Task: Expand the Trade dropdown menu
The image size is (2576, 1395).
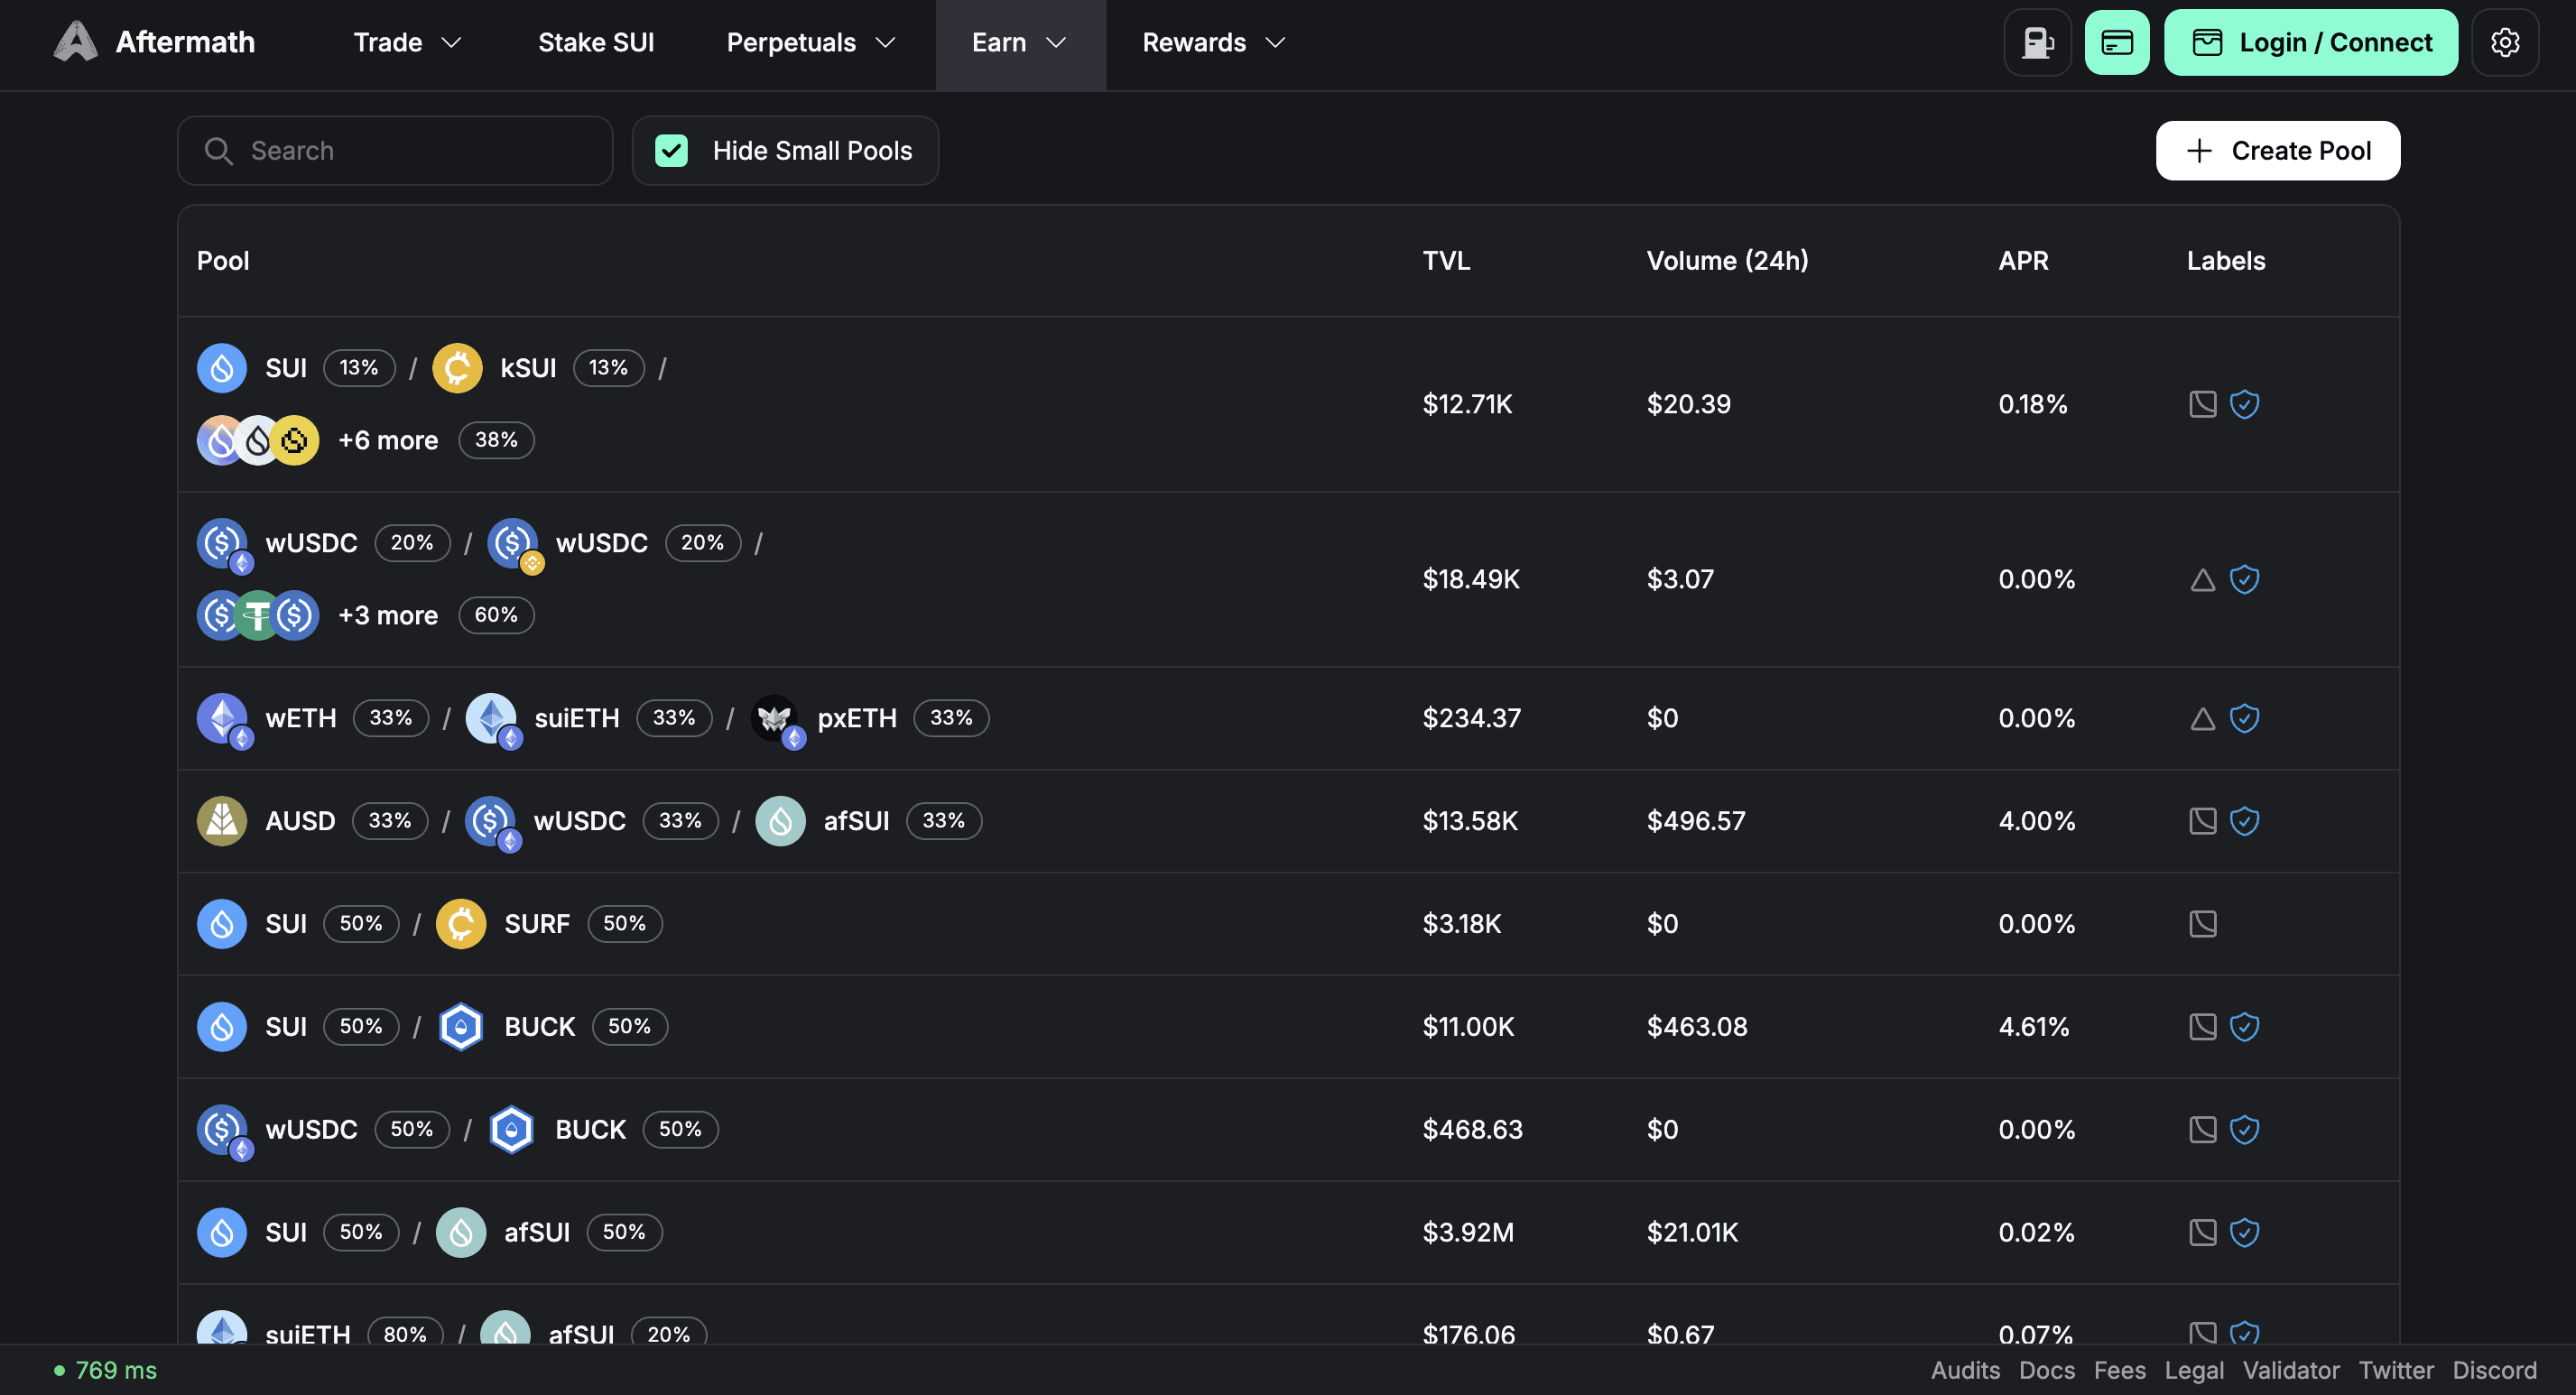Action: (408, 42)
